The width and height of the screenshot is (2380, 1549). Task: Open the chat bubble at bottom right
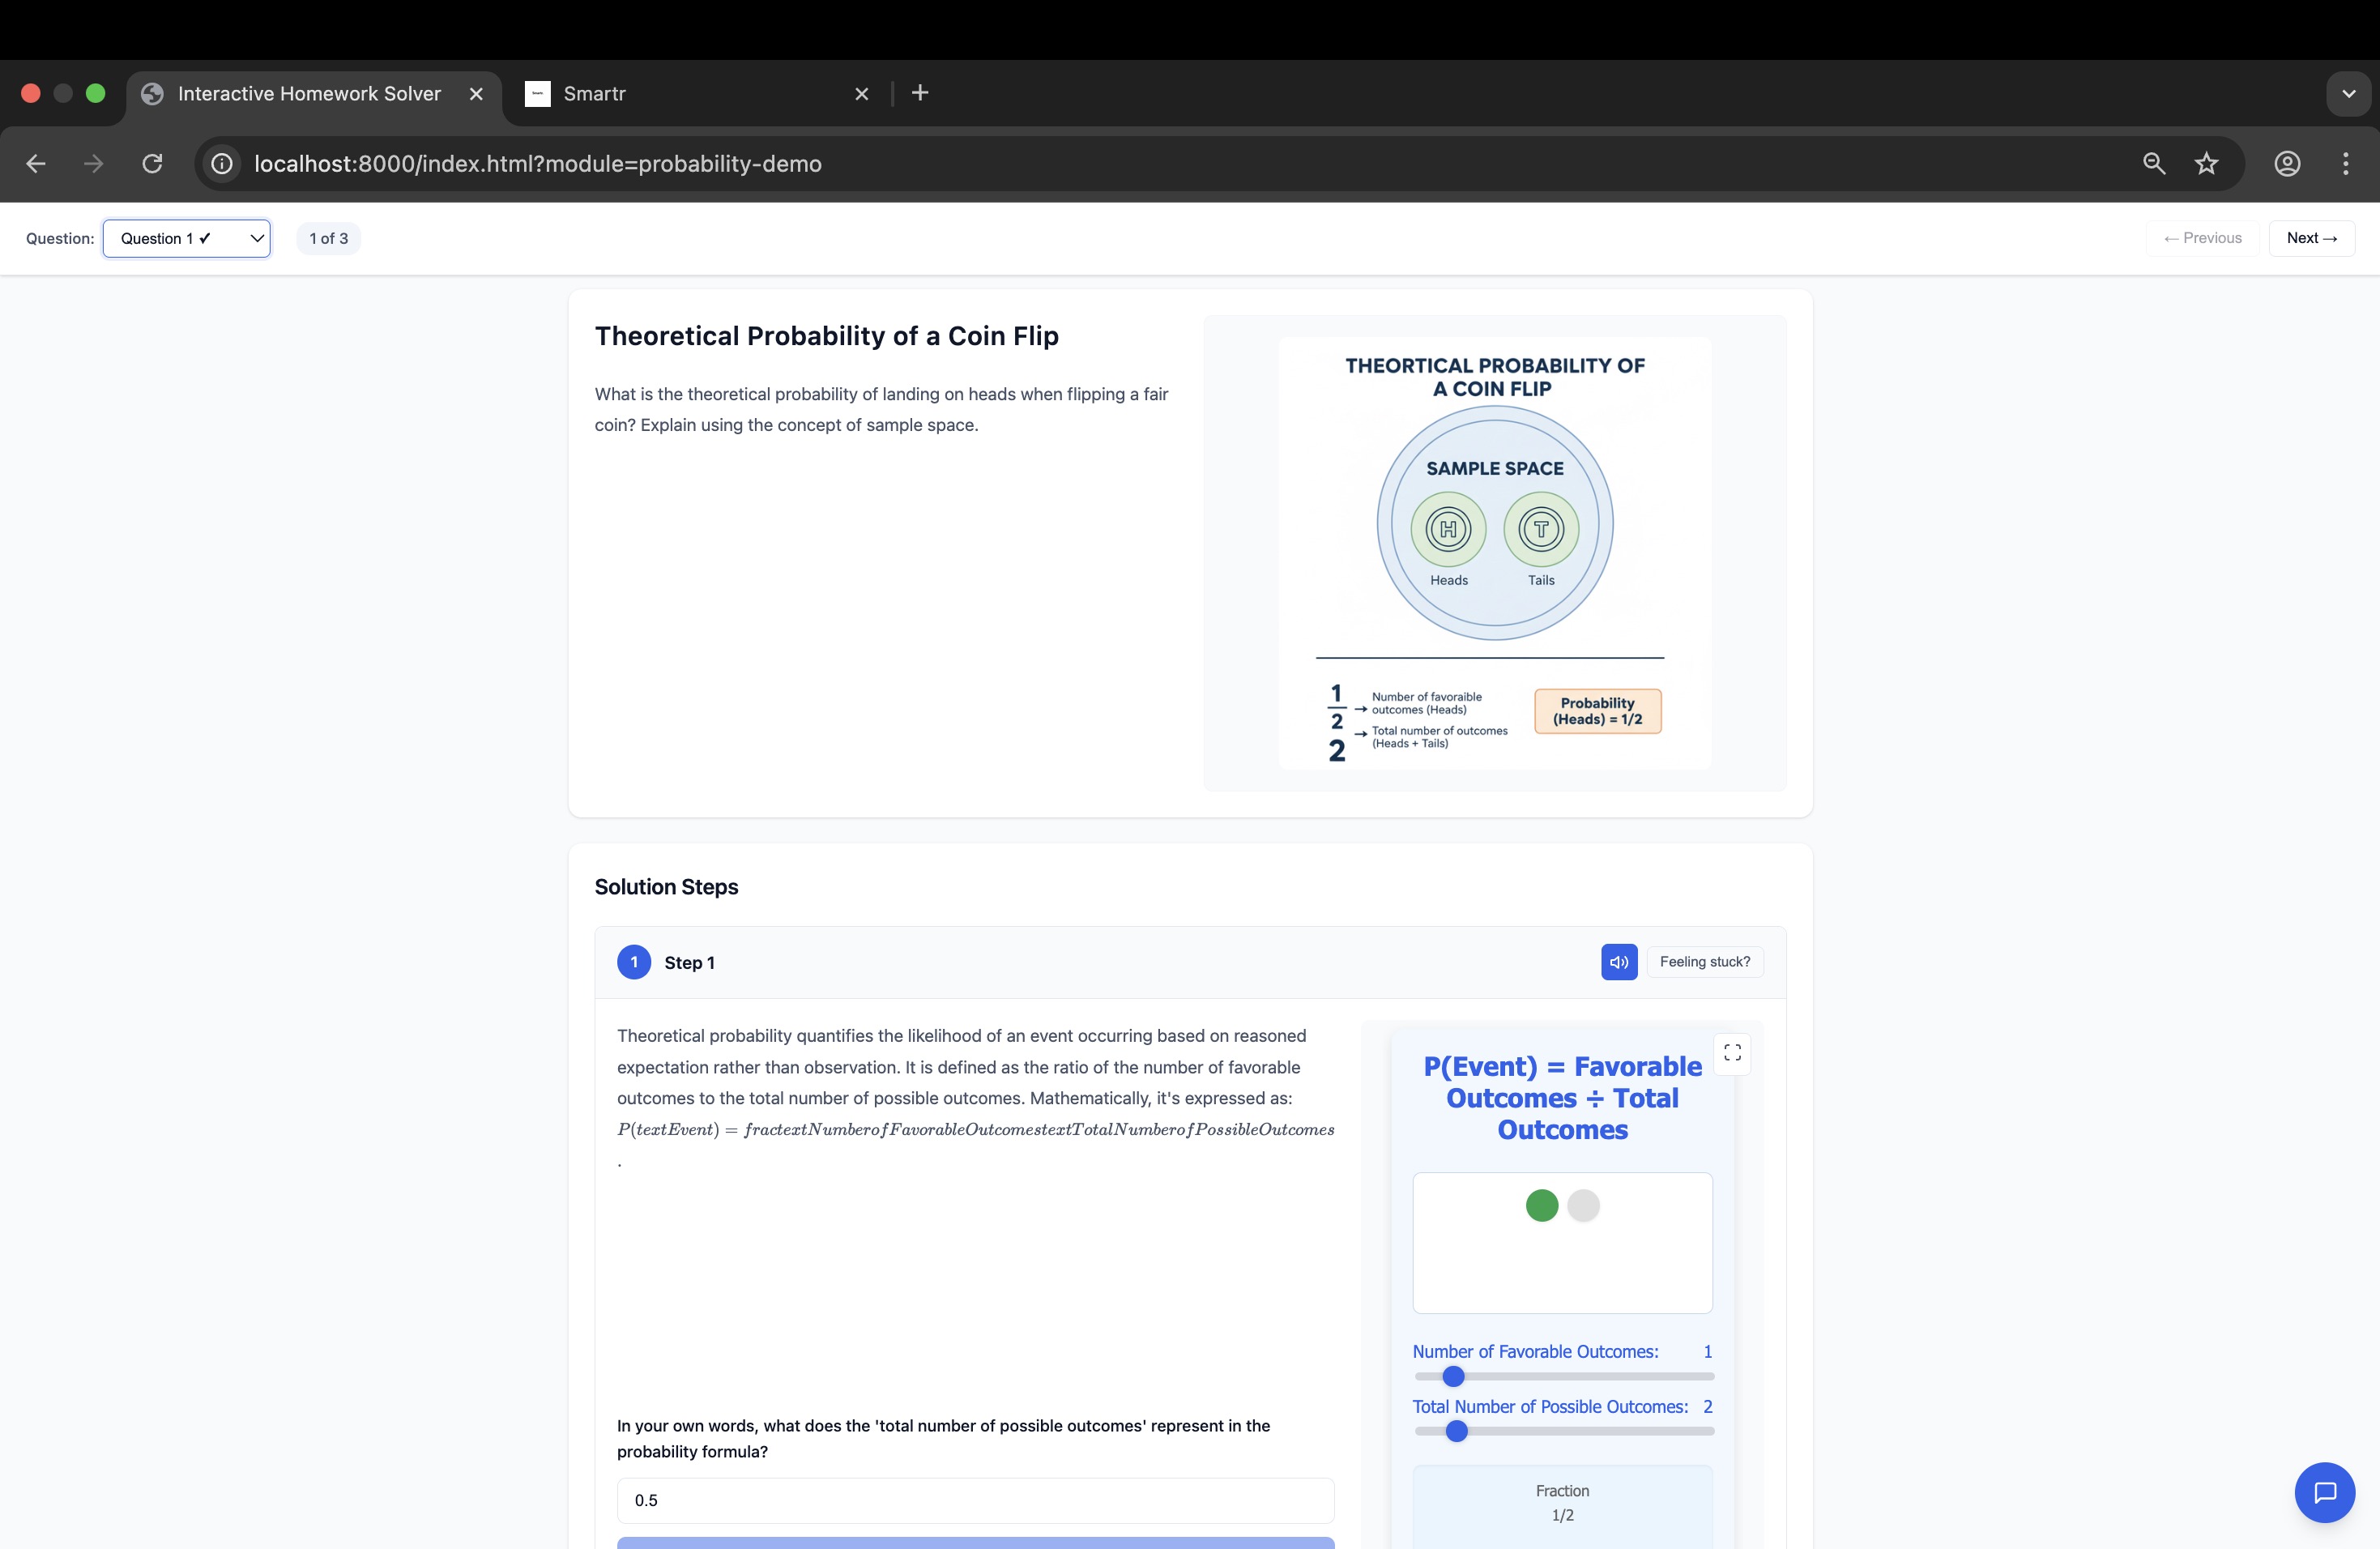[2324, 1492]
